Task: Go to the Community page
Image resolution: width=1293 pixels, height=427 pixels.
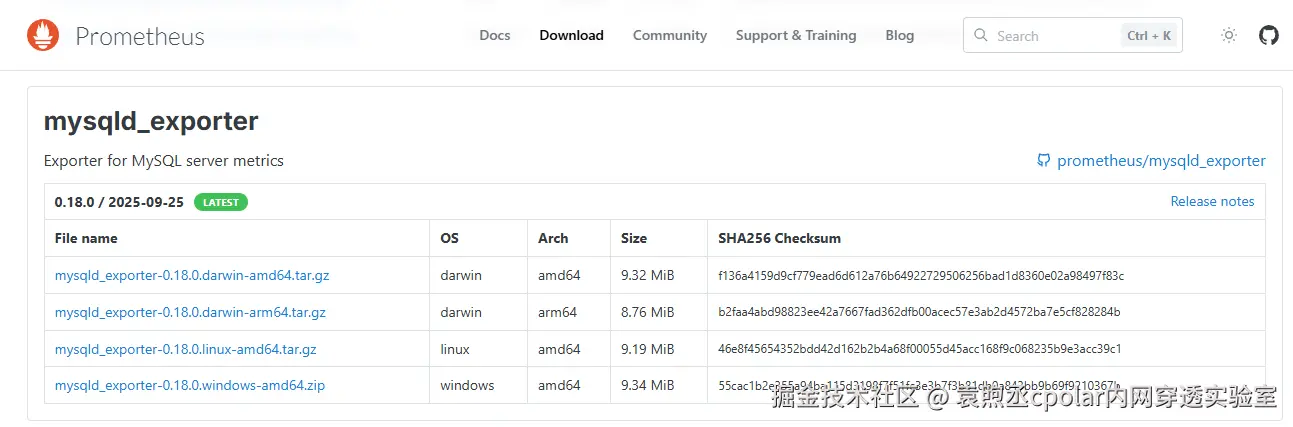Action: [669, 35]
